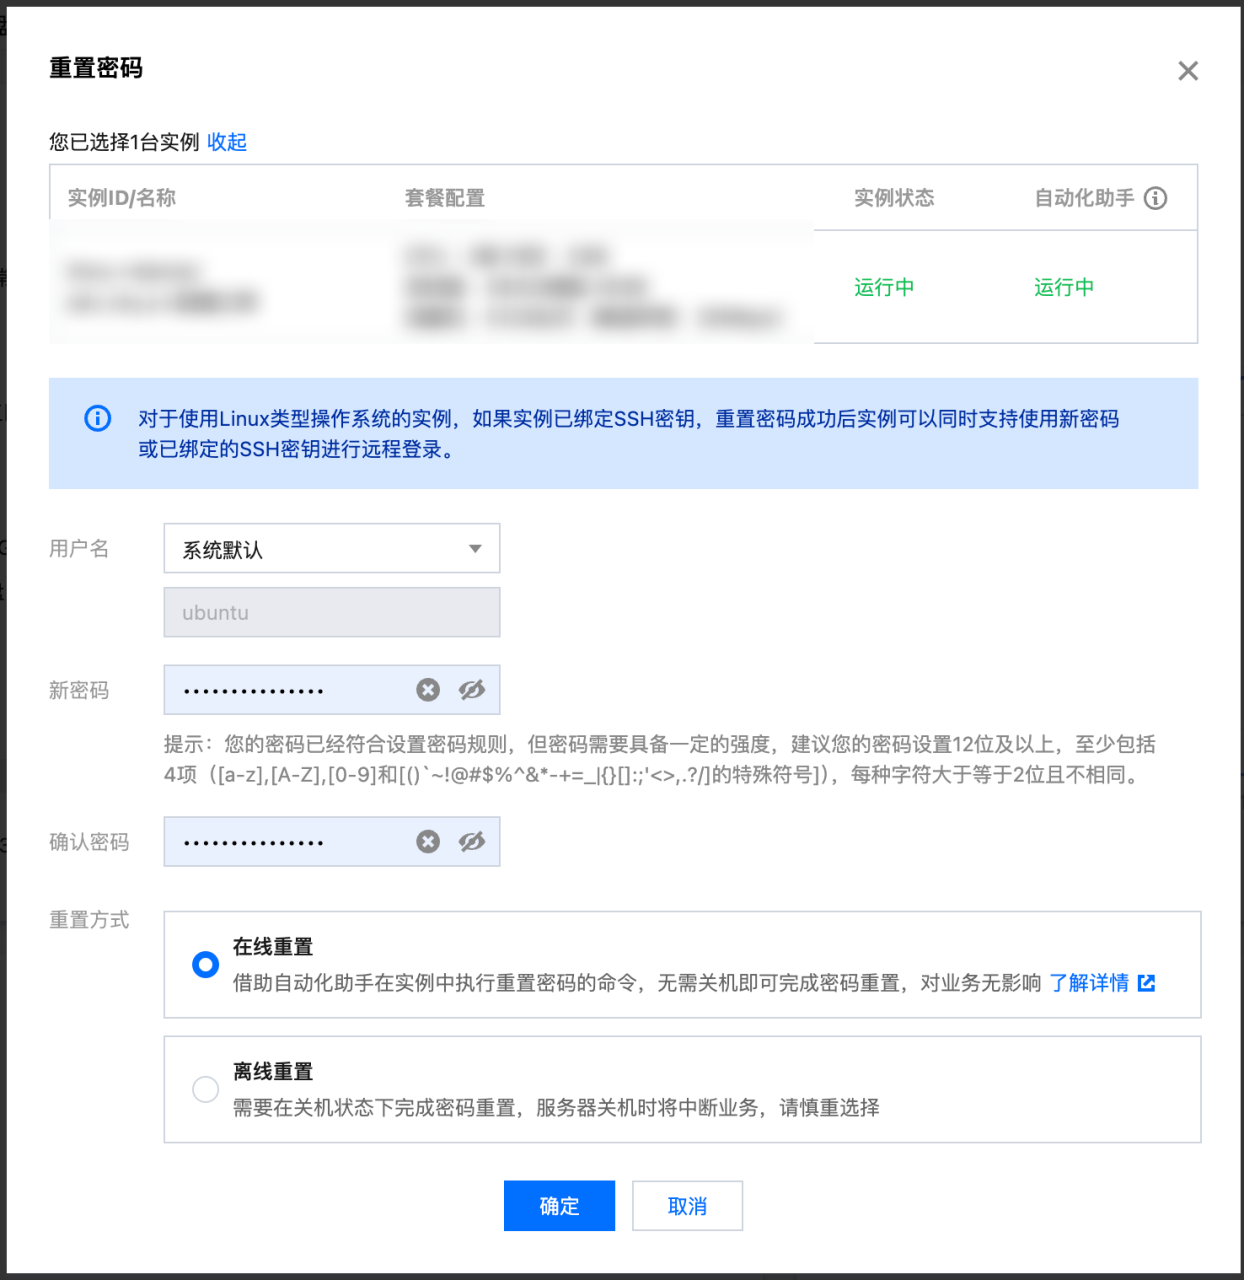Open the 系统默认 username dropdown
Image resolution: width=1244 pixels, height=1280 pixels.
click(332, 548)
